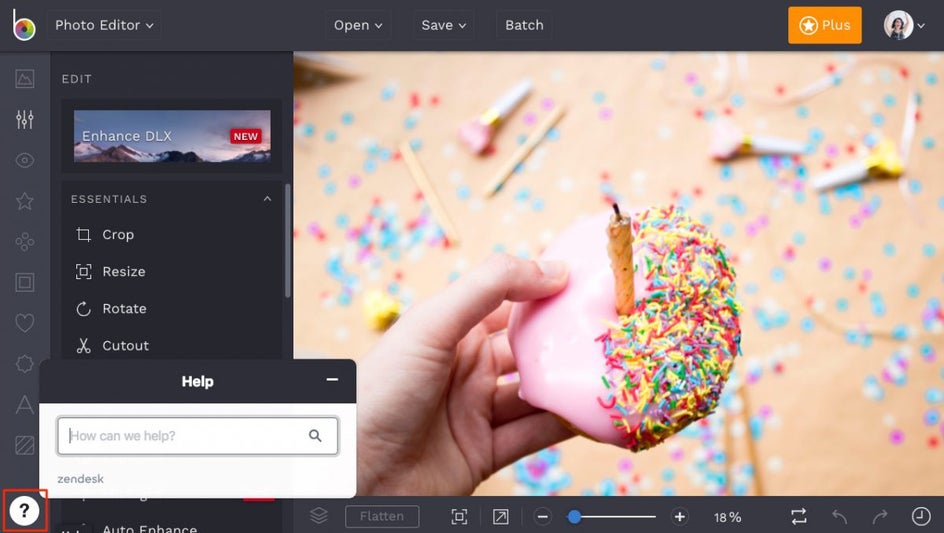944x533 pixels.
Task: Click the Batch button
Action: [524, 25]
